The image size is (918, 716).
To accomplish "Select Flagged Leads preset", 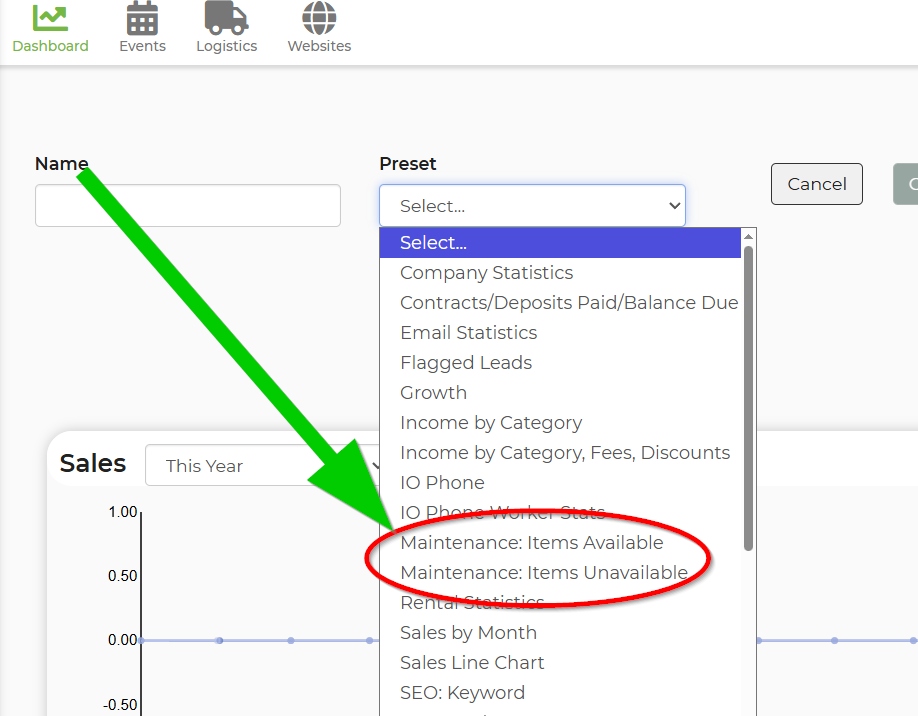I will (x=466, y=363).
